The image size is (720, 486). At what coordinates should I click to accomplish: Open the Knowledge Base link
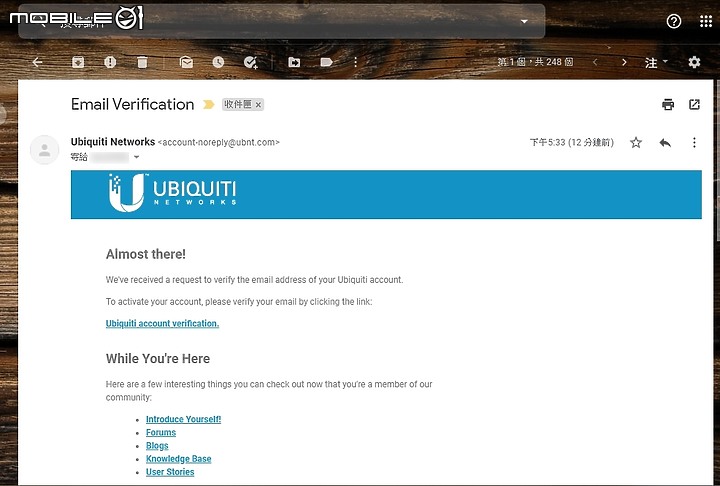[179, 458]
